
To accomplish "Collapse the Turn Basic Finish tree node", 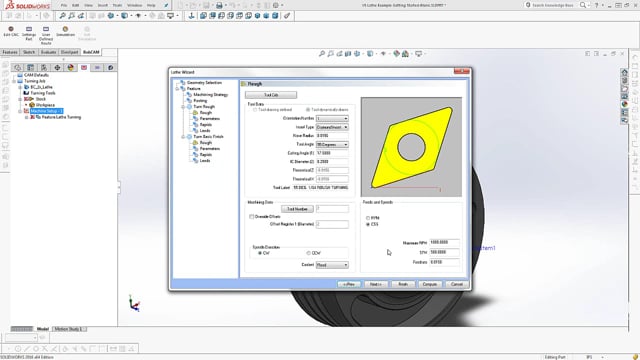I will (183, 137).
